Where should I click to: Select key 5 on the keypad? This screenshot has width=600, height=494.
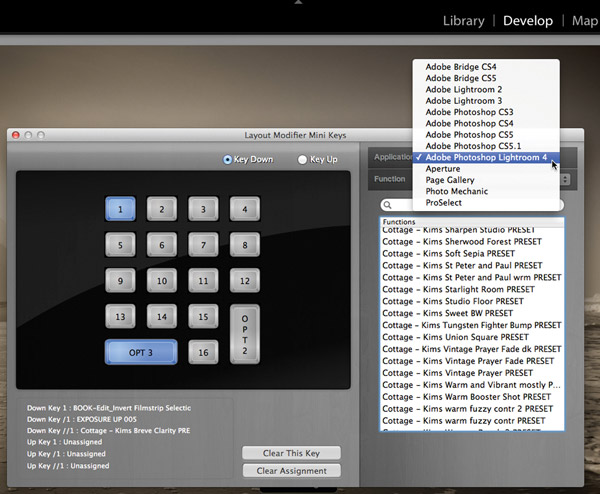(x=120, y=245)
